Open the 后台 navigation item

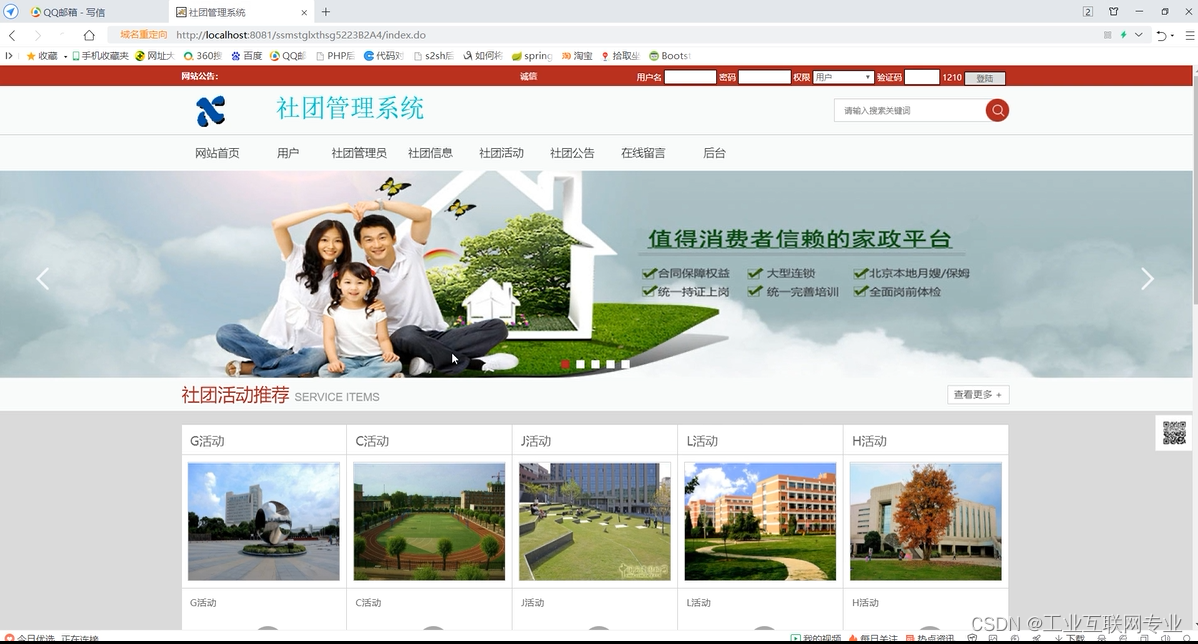pyautogui.click(x=714, y=153)
